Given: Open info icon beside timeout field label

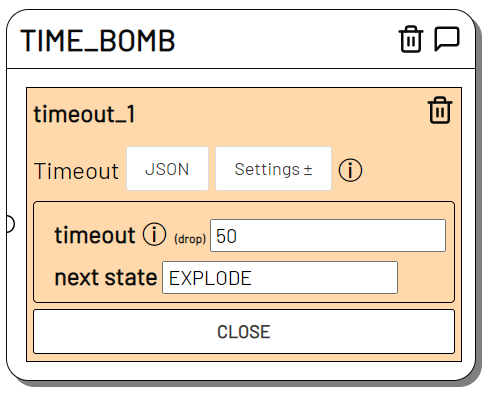Looking at the screenshot, I should coord(154,234).
